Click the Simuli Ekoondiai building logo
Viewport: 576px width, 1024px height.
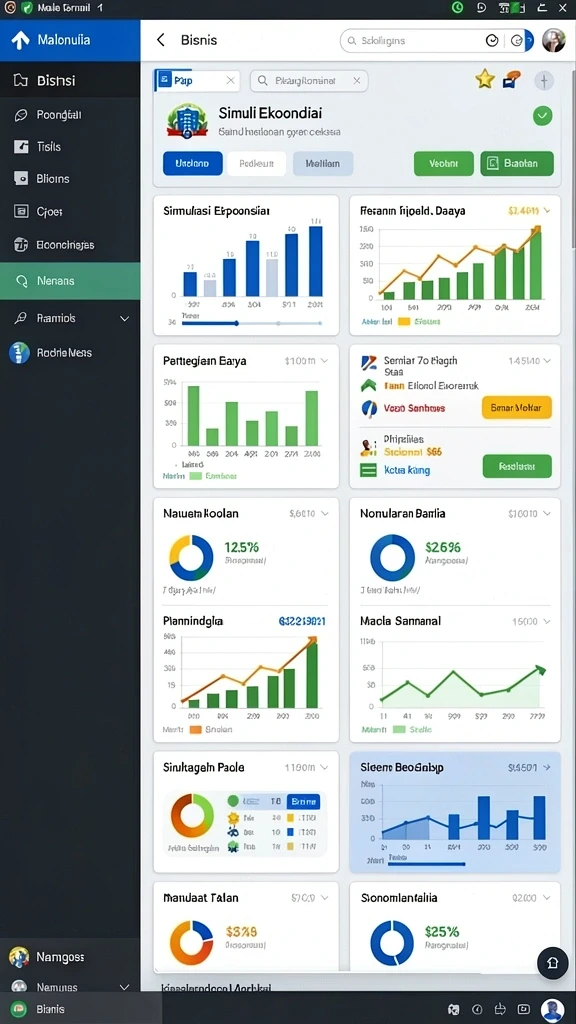[187, 121]
